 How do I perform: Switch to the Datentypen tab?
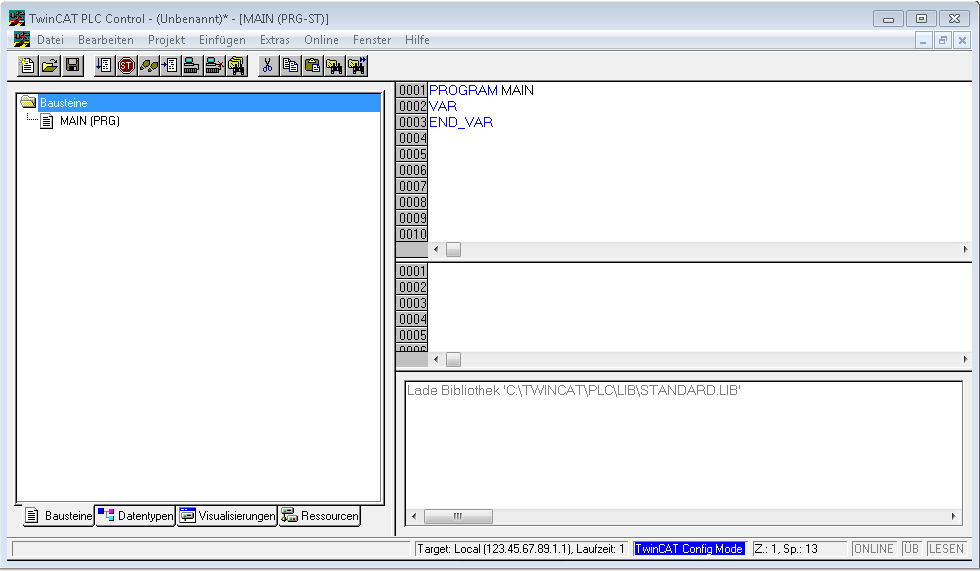click(x=136, y=516)
